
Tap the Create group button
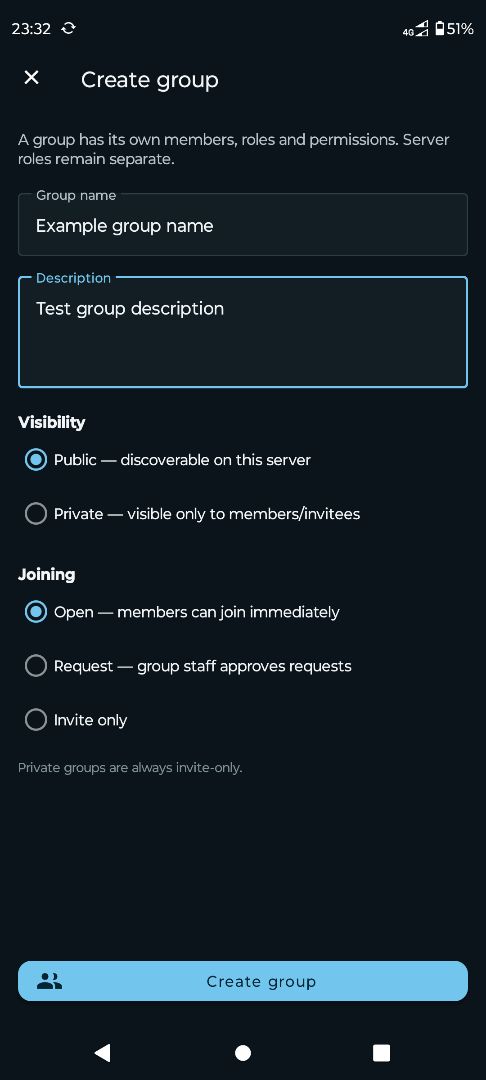click(243, 981)
